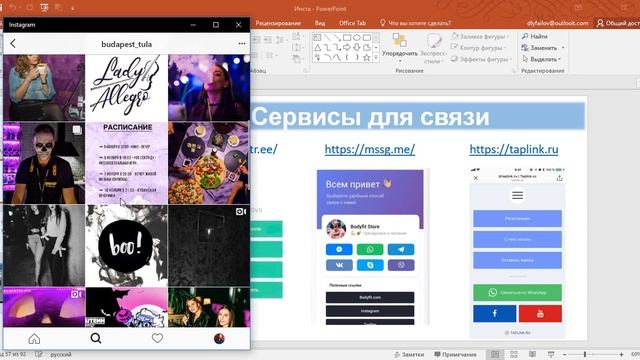640x360 pixels.
Task: Click the 'Что вы хотите сделать?' search box
Action: [x=416, y=23]
